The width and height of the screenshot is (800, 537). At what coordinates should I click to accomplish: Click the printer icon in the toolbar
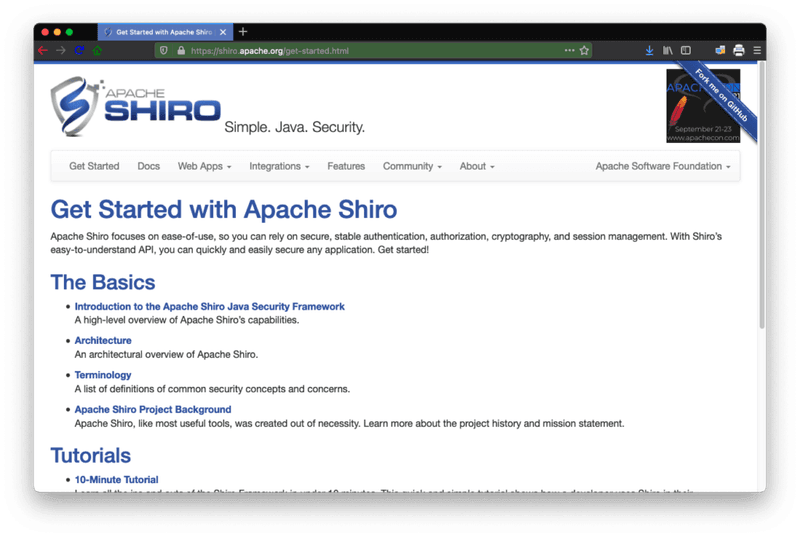pyautogui.click(x=738, y=50)
